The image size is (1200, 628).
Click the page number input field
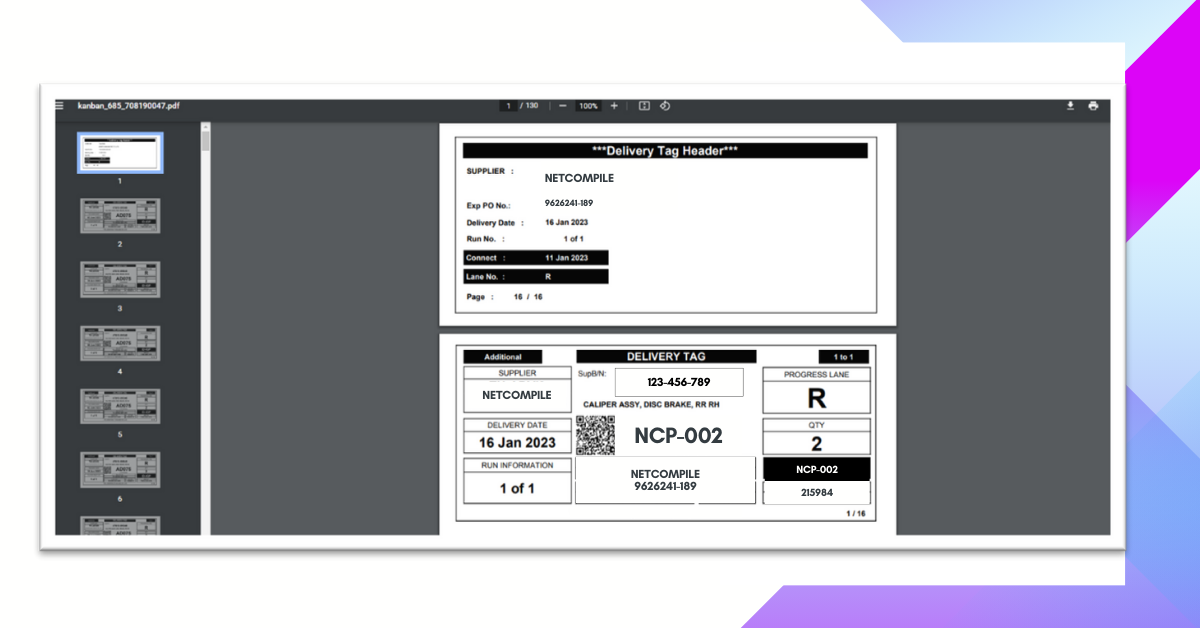(509, 106)
